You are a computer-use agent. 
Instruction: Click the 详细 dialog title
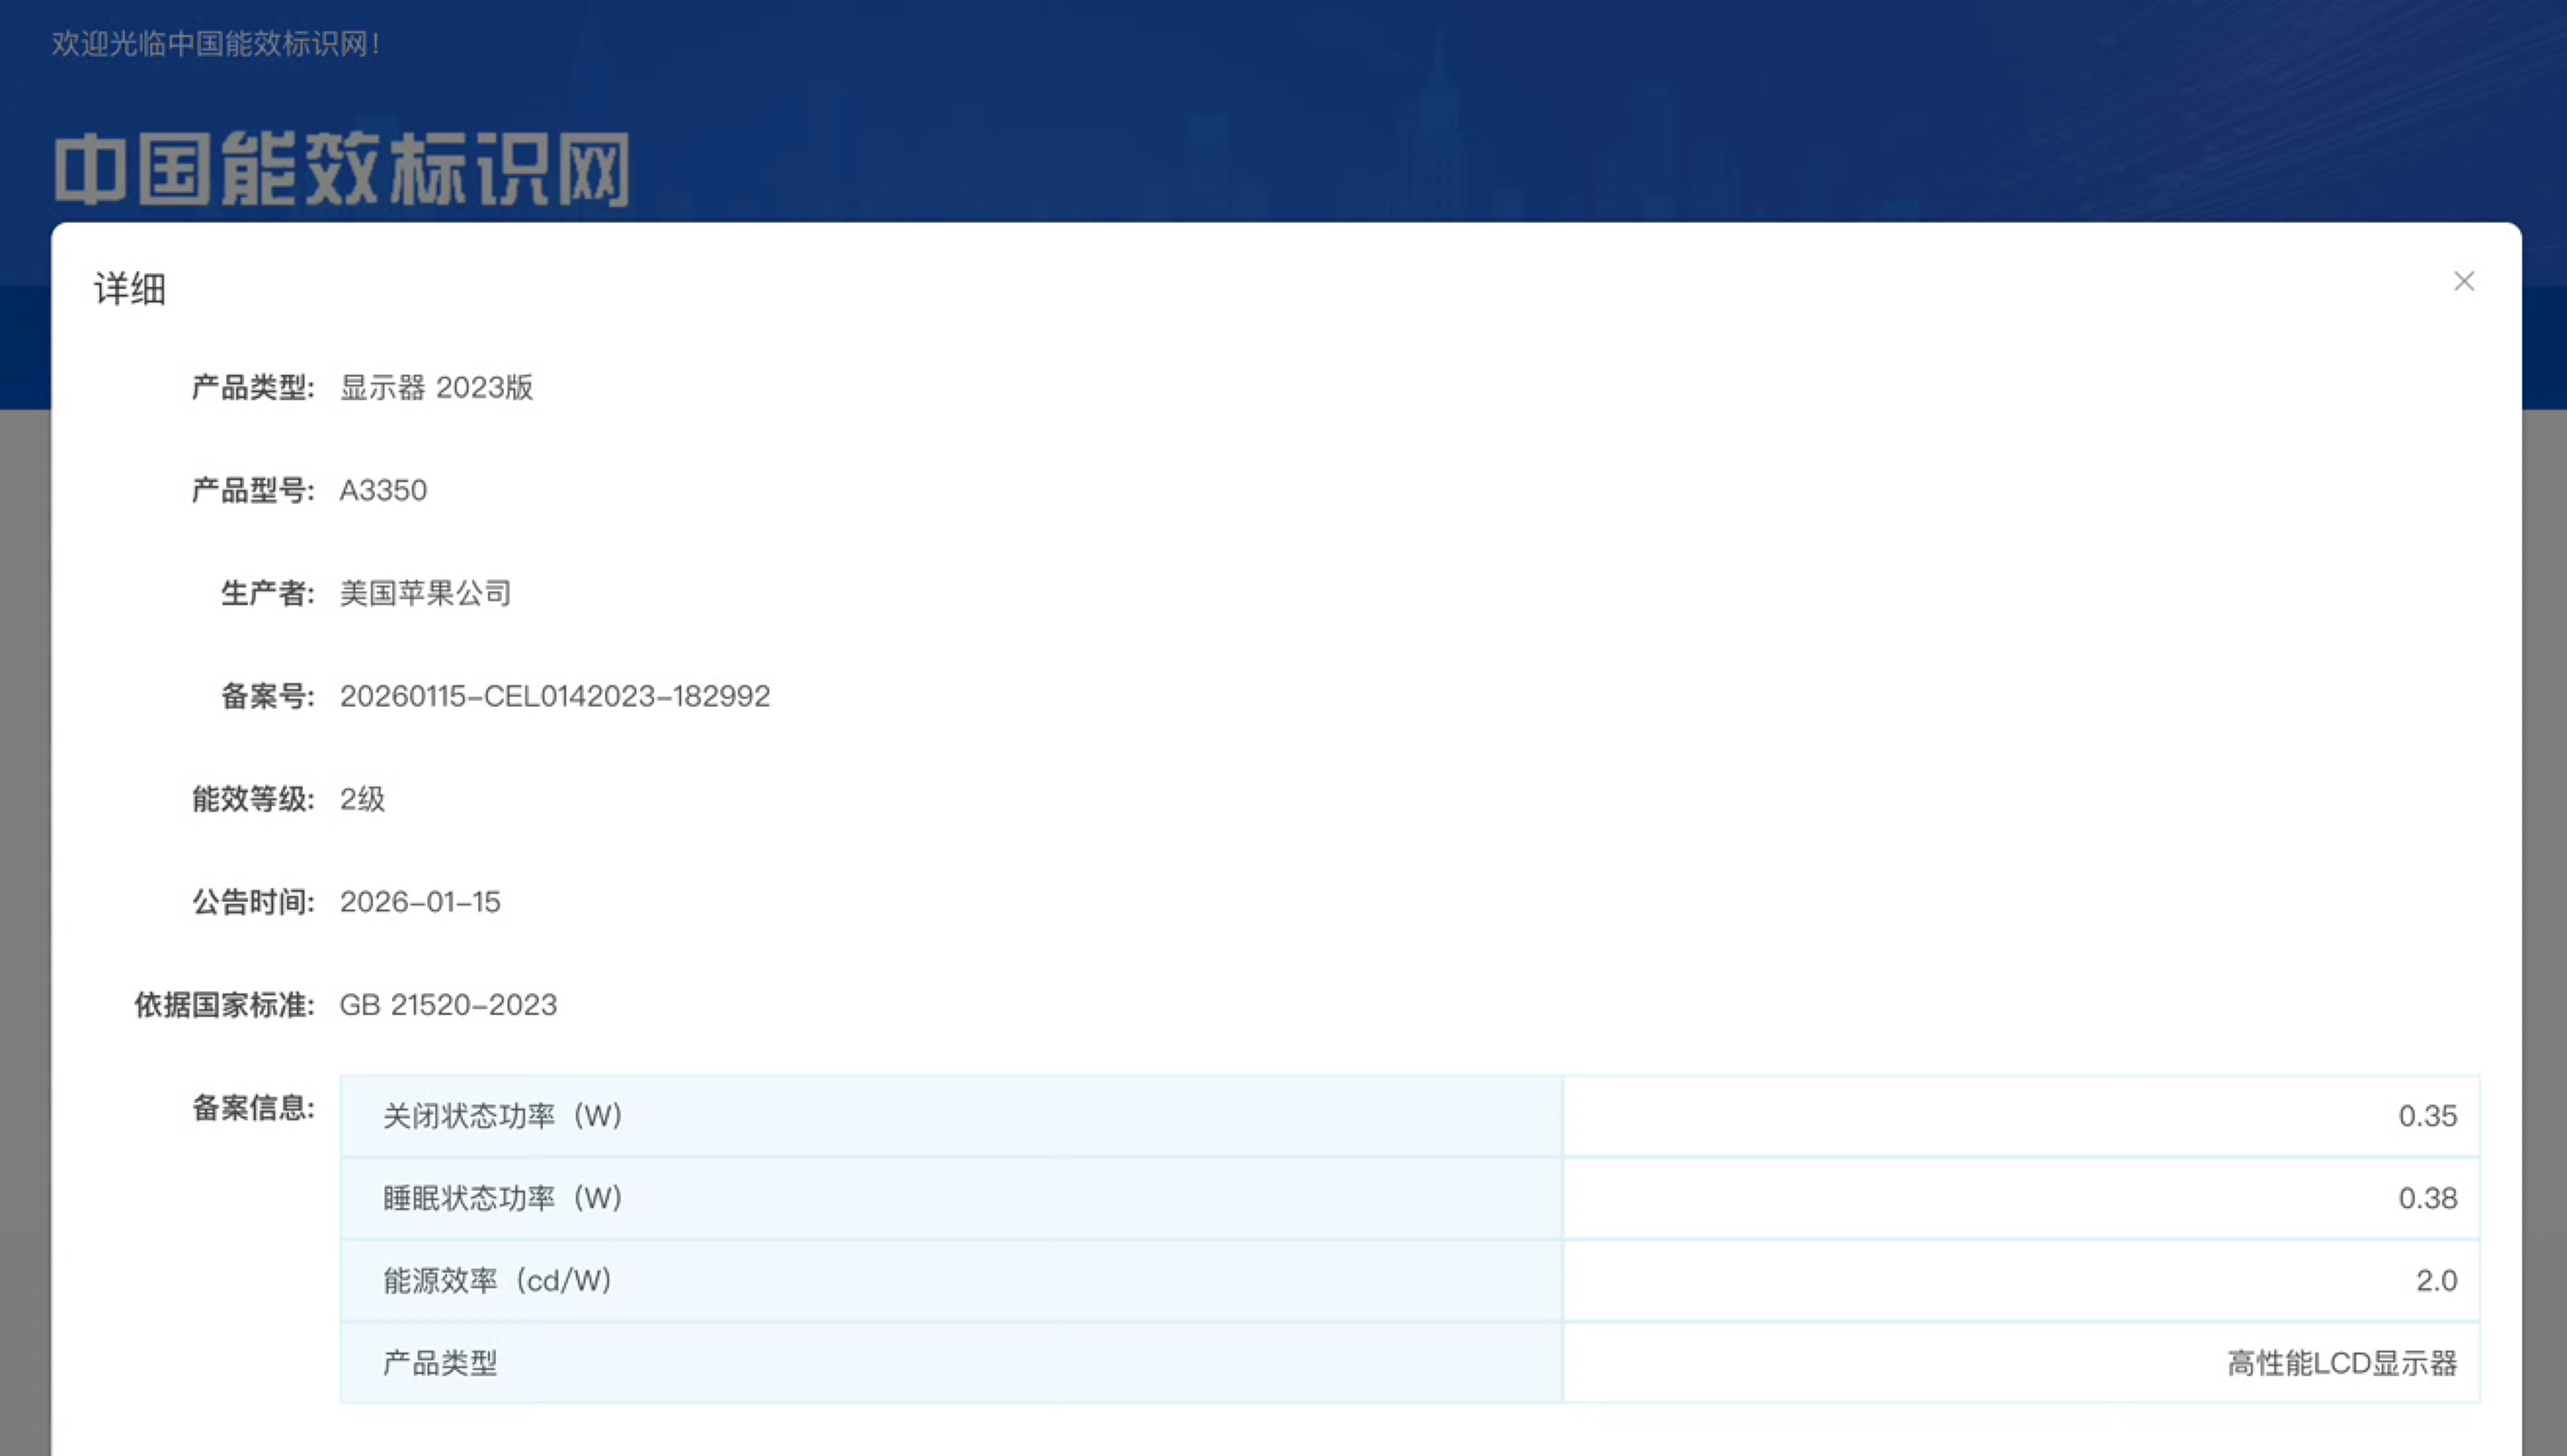click(x=130, y=289)
